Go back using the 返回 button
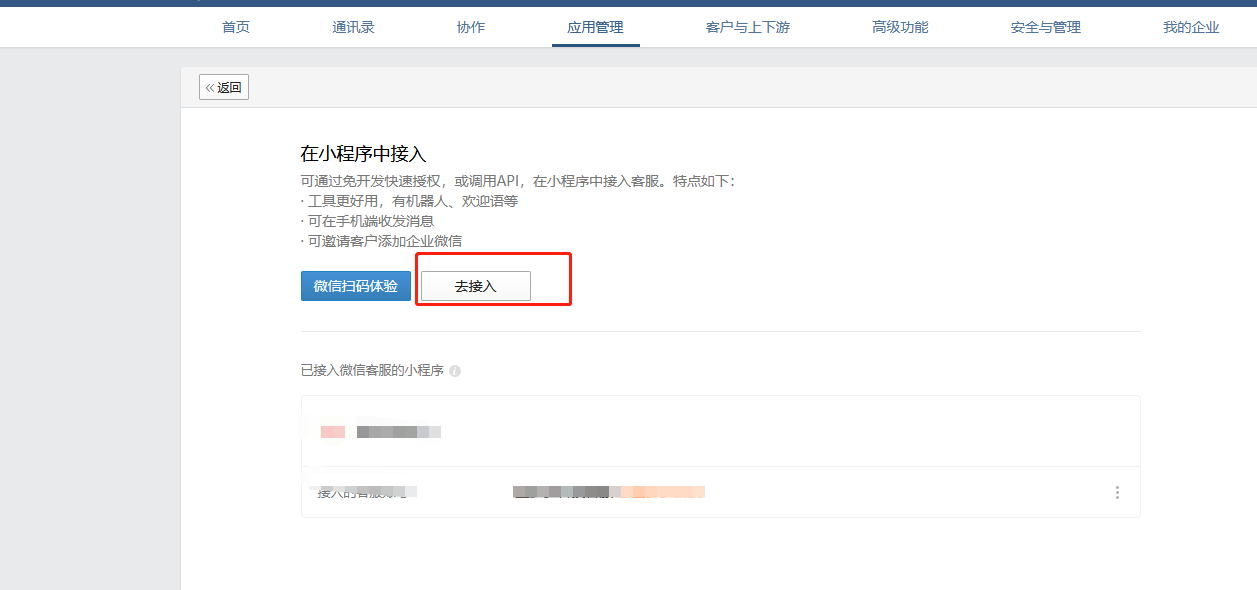Screen dimensions: 1257x590 (x=224, y=87)
